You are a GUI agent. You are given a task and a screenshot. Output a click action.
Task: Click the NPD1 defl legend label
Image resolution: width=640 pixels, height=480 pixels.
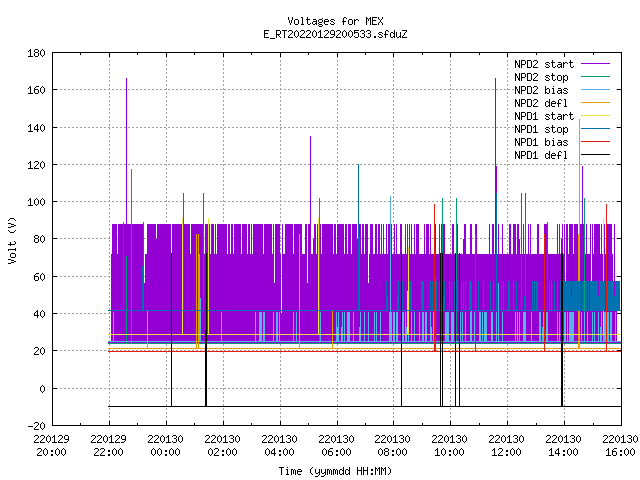point(541,156)
